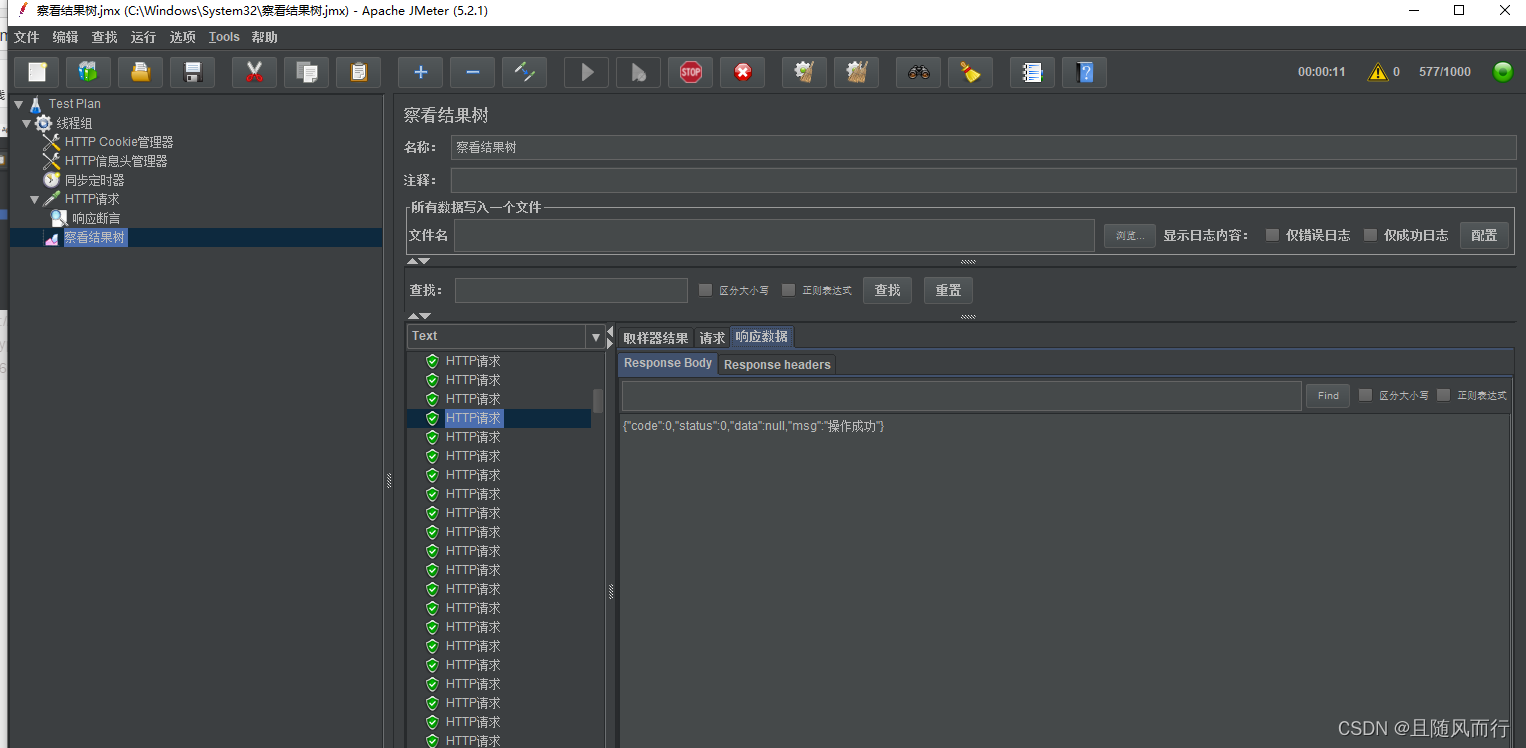Open the 帮助 menu
This screenshot has width=1526, height=748.
click(265, 37)
